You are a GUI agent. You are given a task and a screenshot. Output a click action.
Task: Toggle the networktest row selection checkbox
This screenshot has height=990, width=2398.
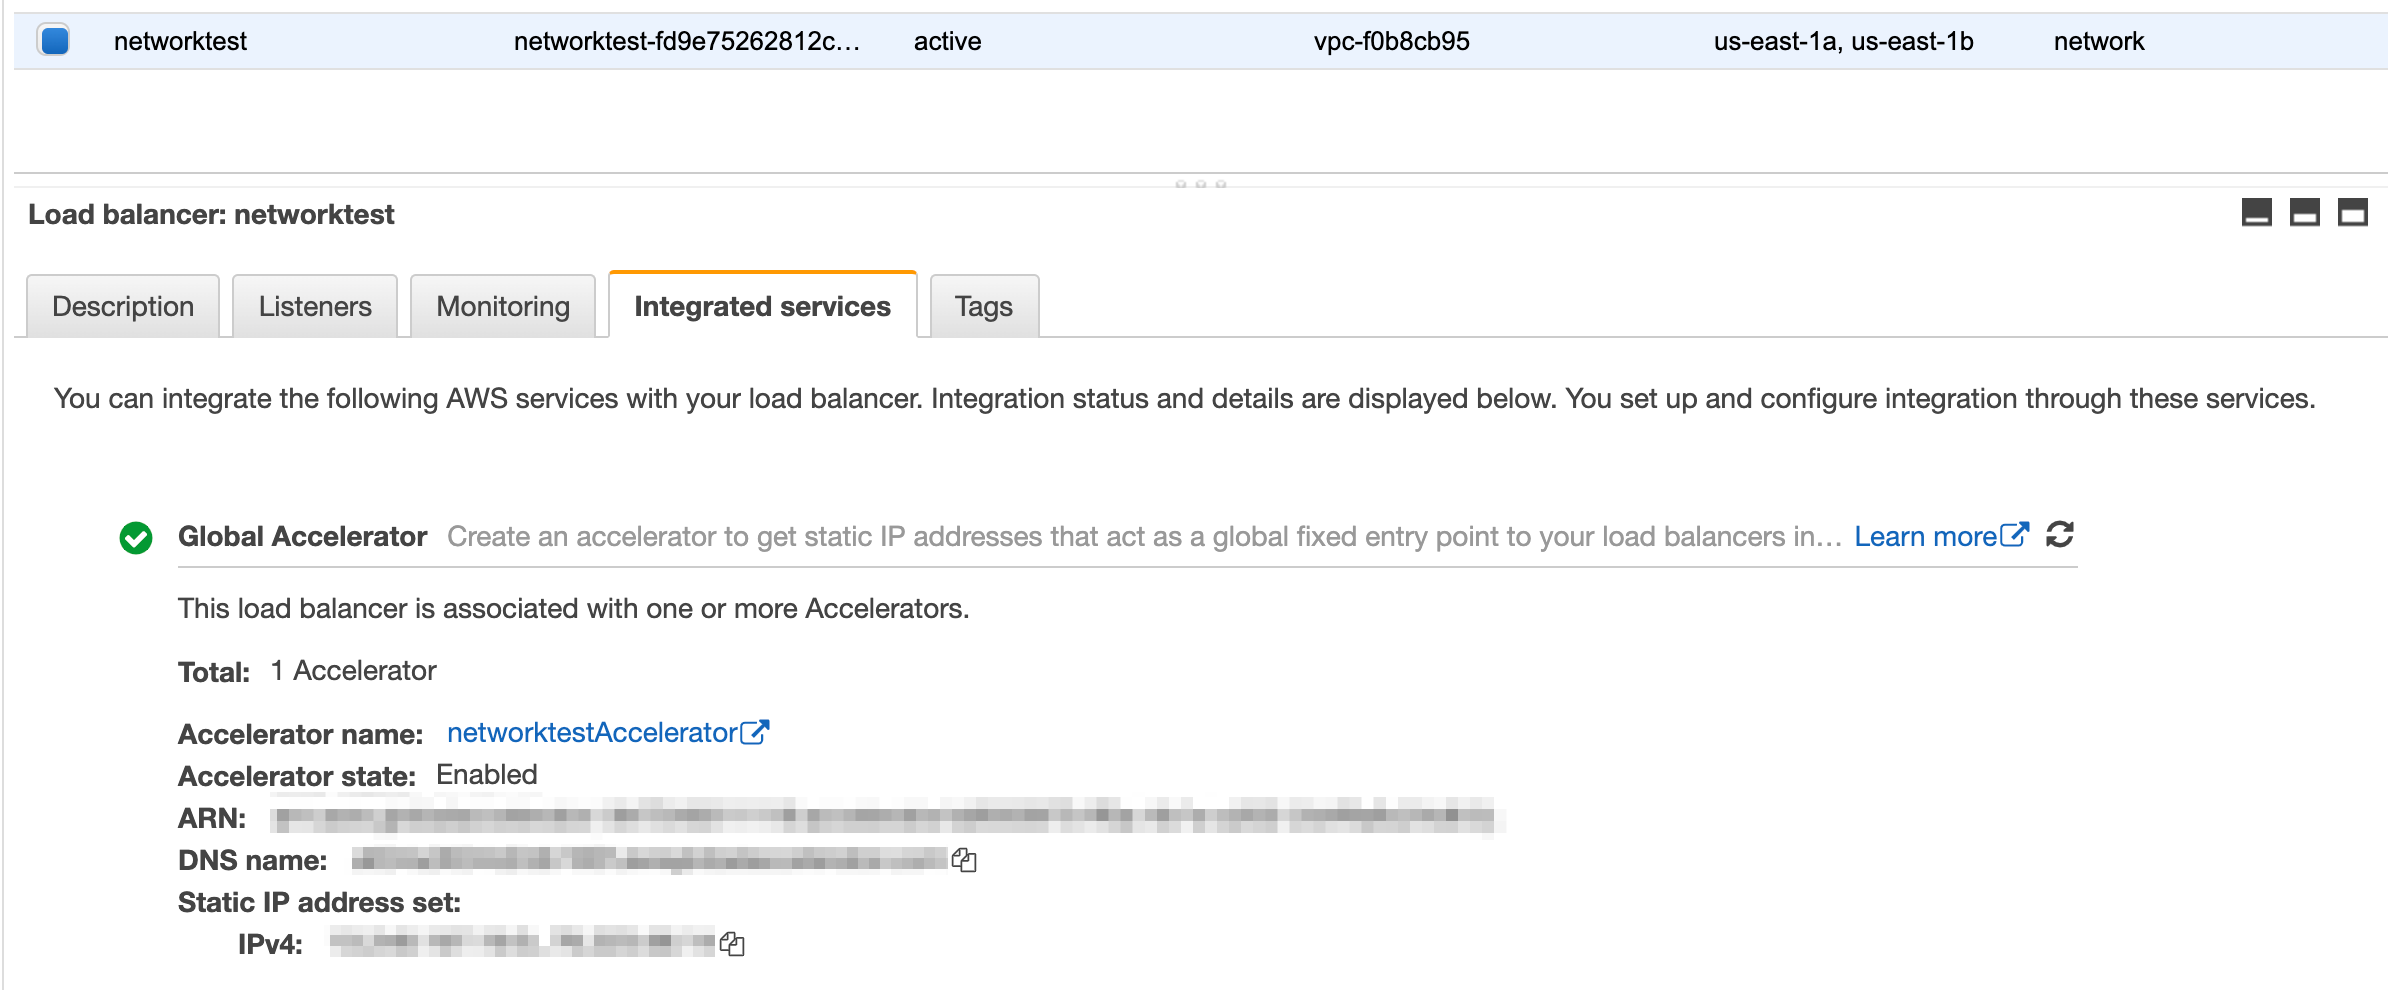54,41
